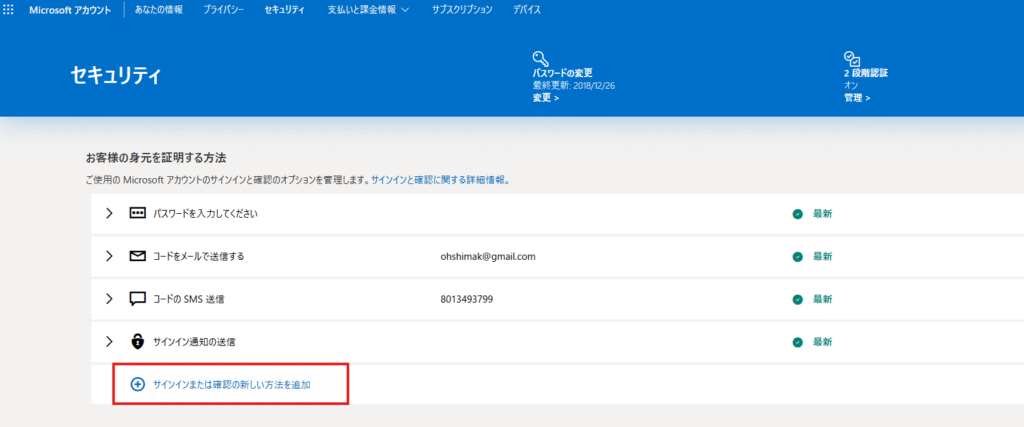
Task: Open the app launcher grid icon
Action: click(x=8, y=10)
